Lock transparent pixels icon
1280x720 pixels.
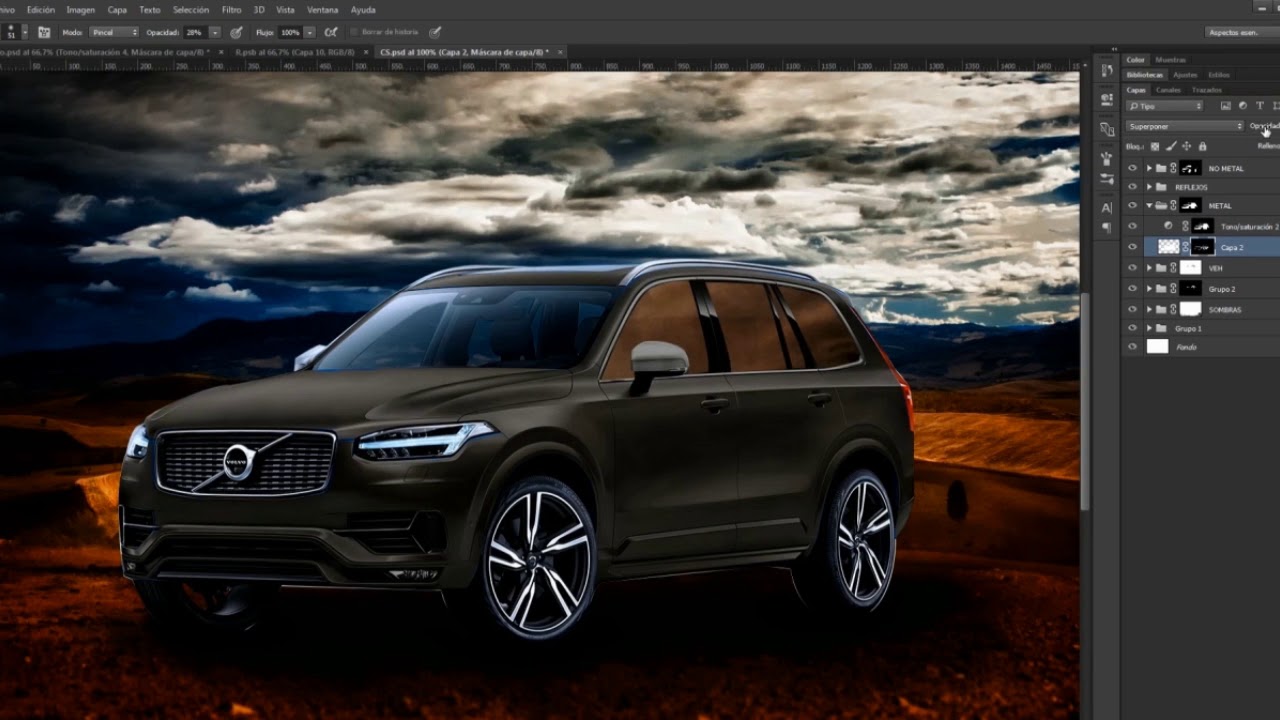[1155, 146]
